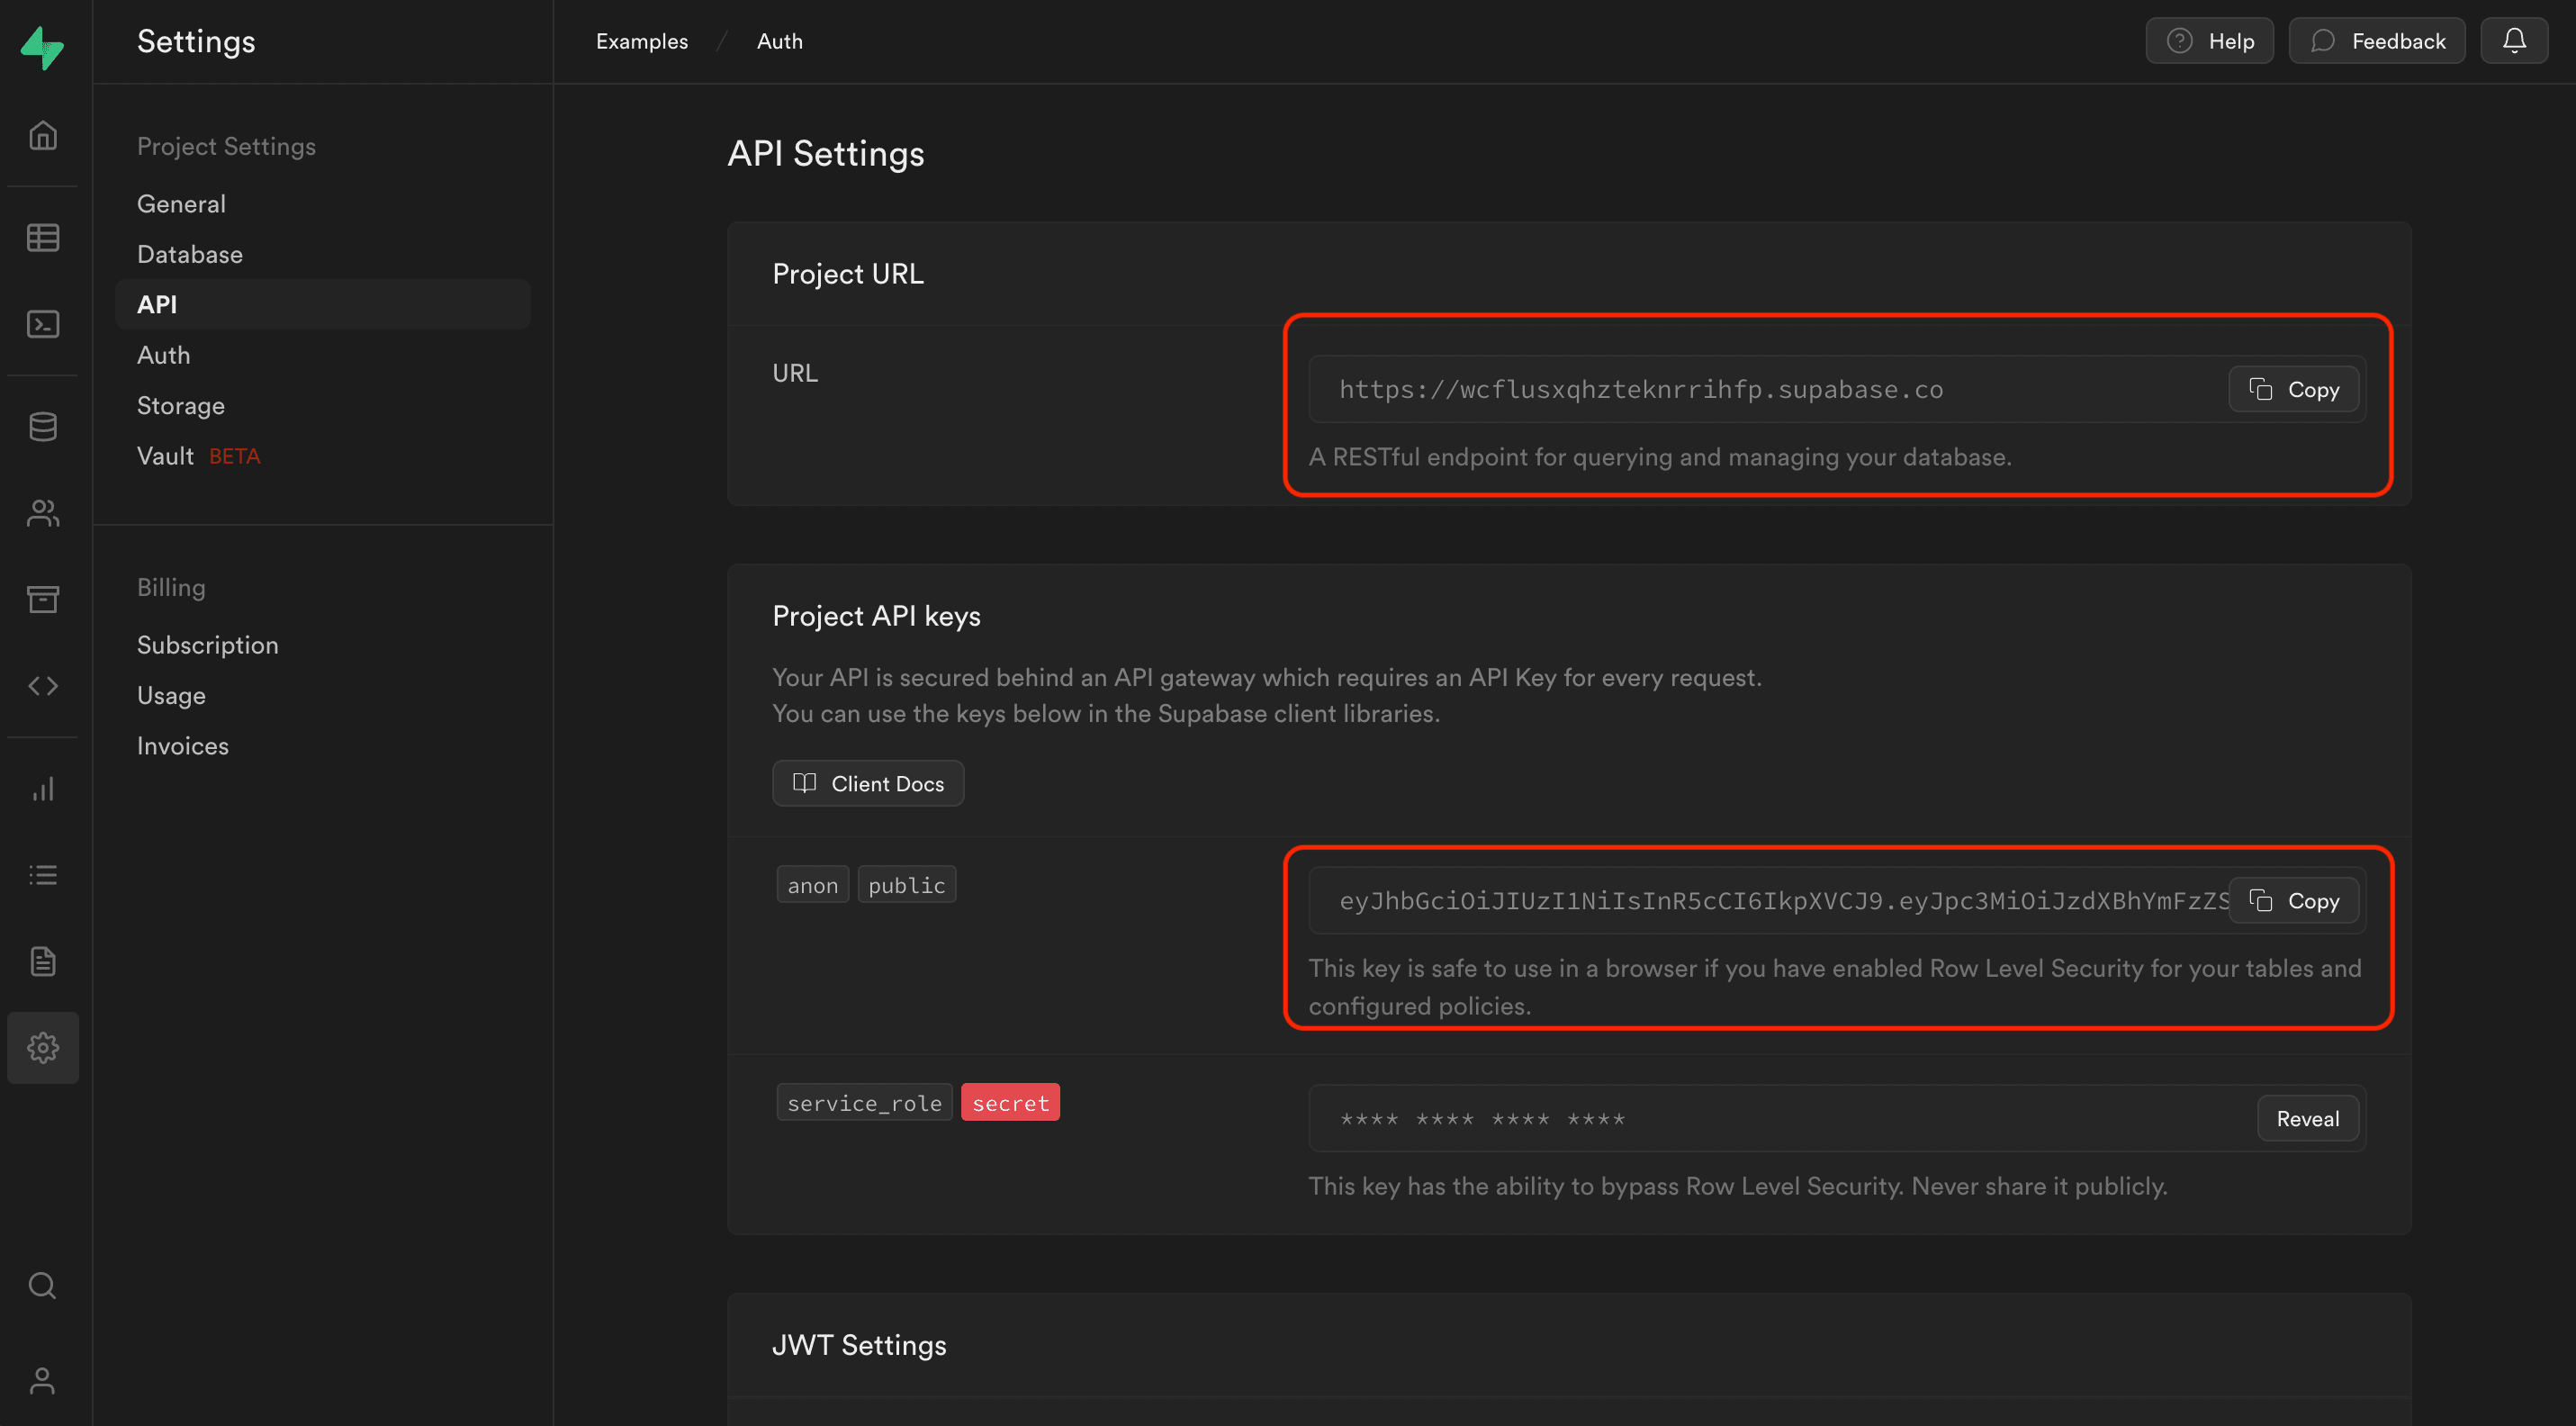Screen dimensions: 2576x1426
Task: Open the search icon in sidebar
Action: point(42,1284)
